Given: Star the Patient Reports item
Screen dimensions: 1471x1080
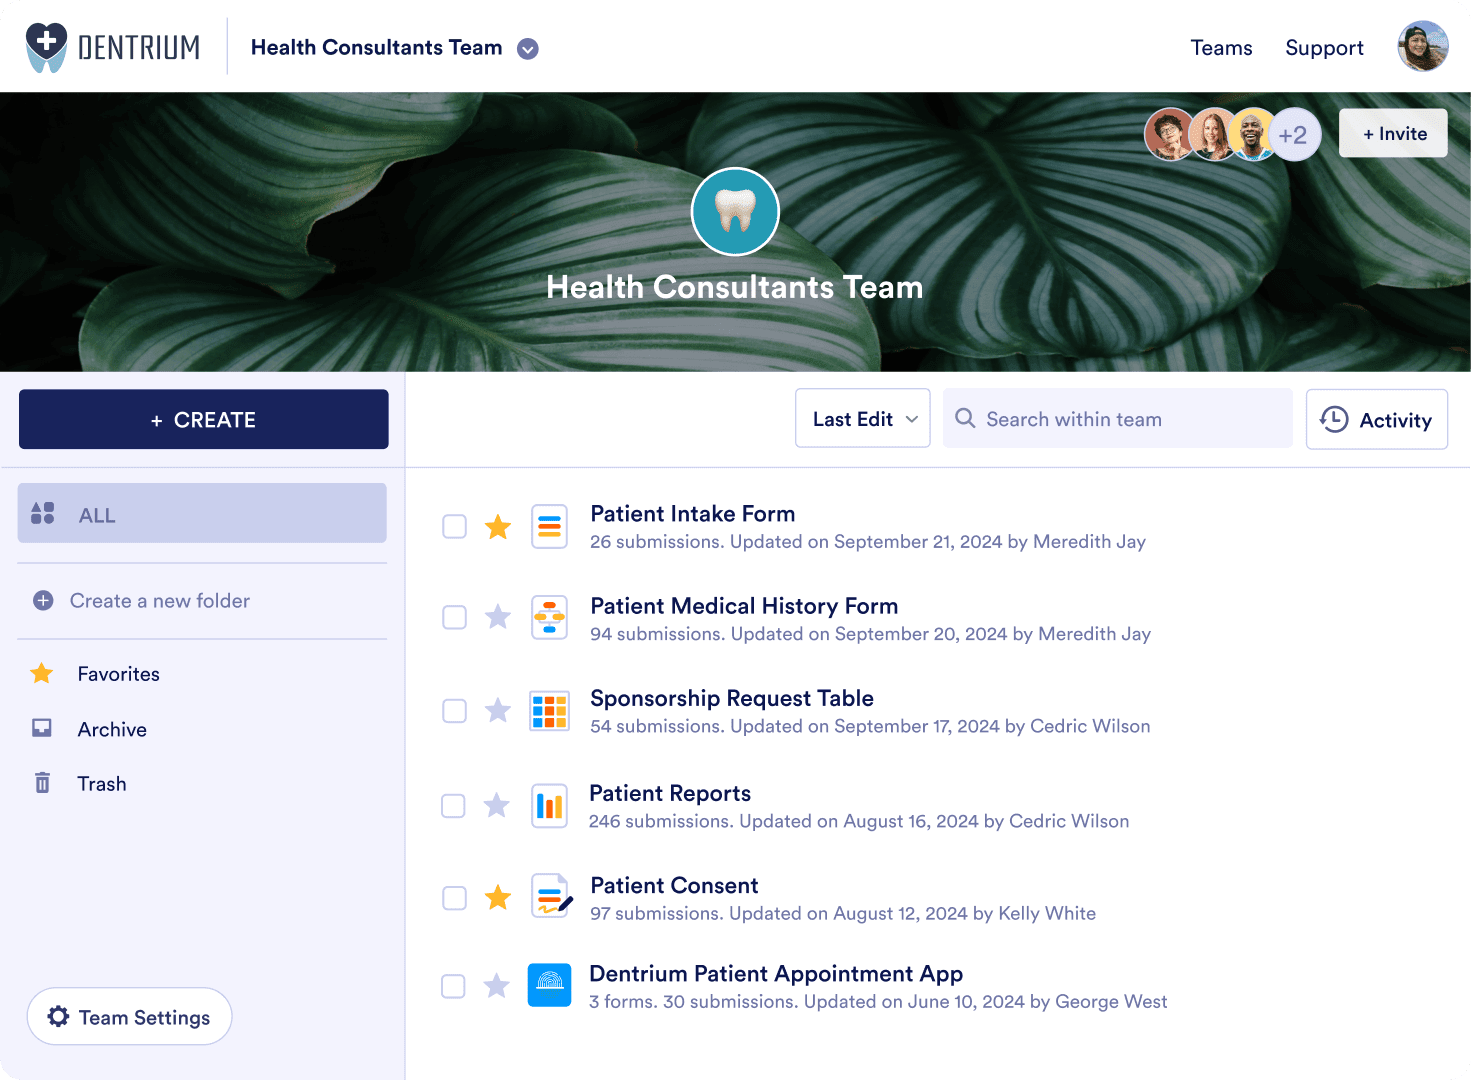Looking at the screenshot, I should tap(497, 806).
